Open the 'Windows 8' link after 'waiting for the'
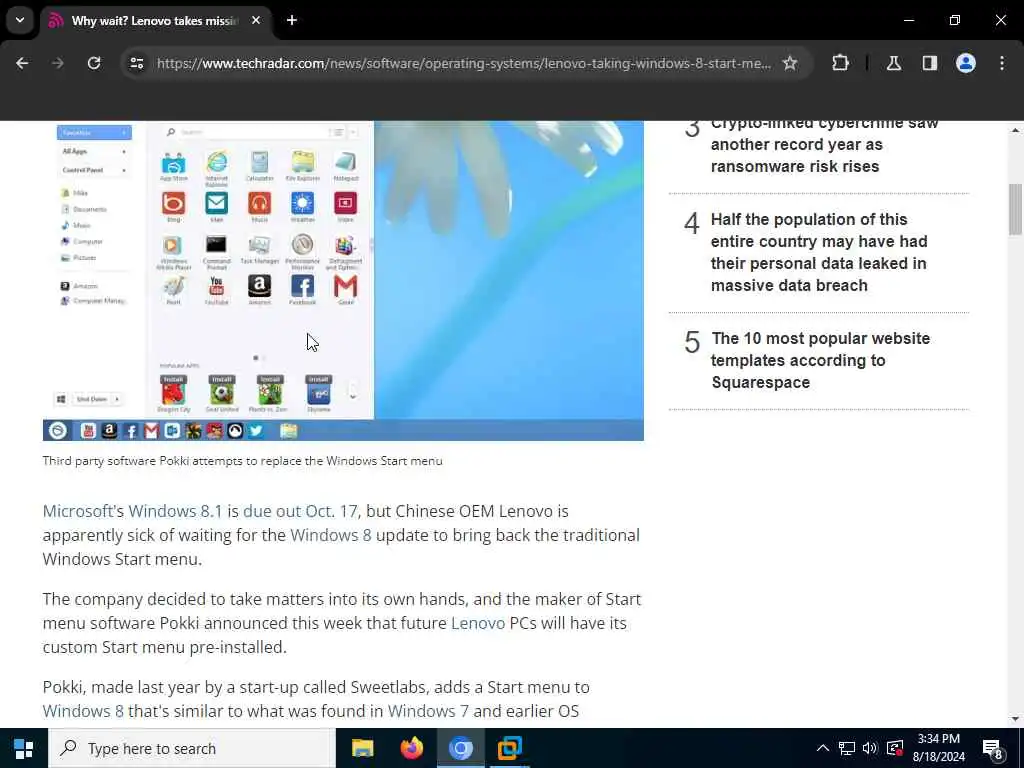The image size is (1024, 768). point(330,535)
